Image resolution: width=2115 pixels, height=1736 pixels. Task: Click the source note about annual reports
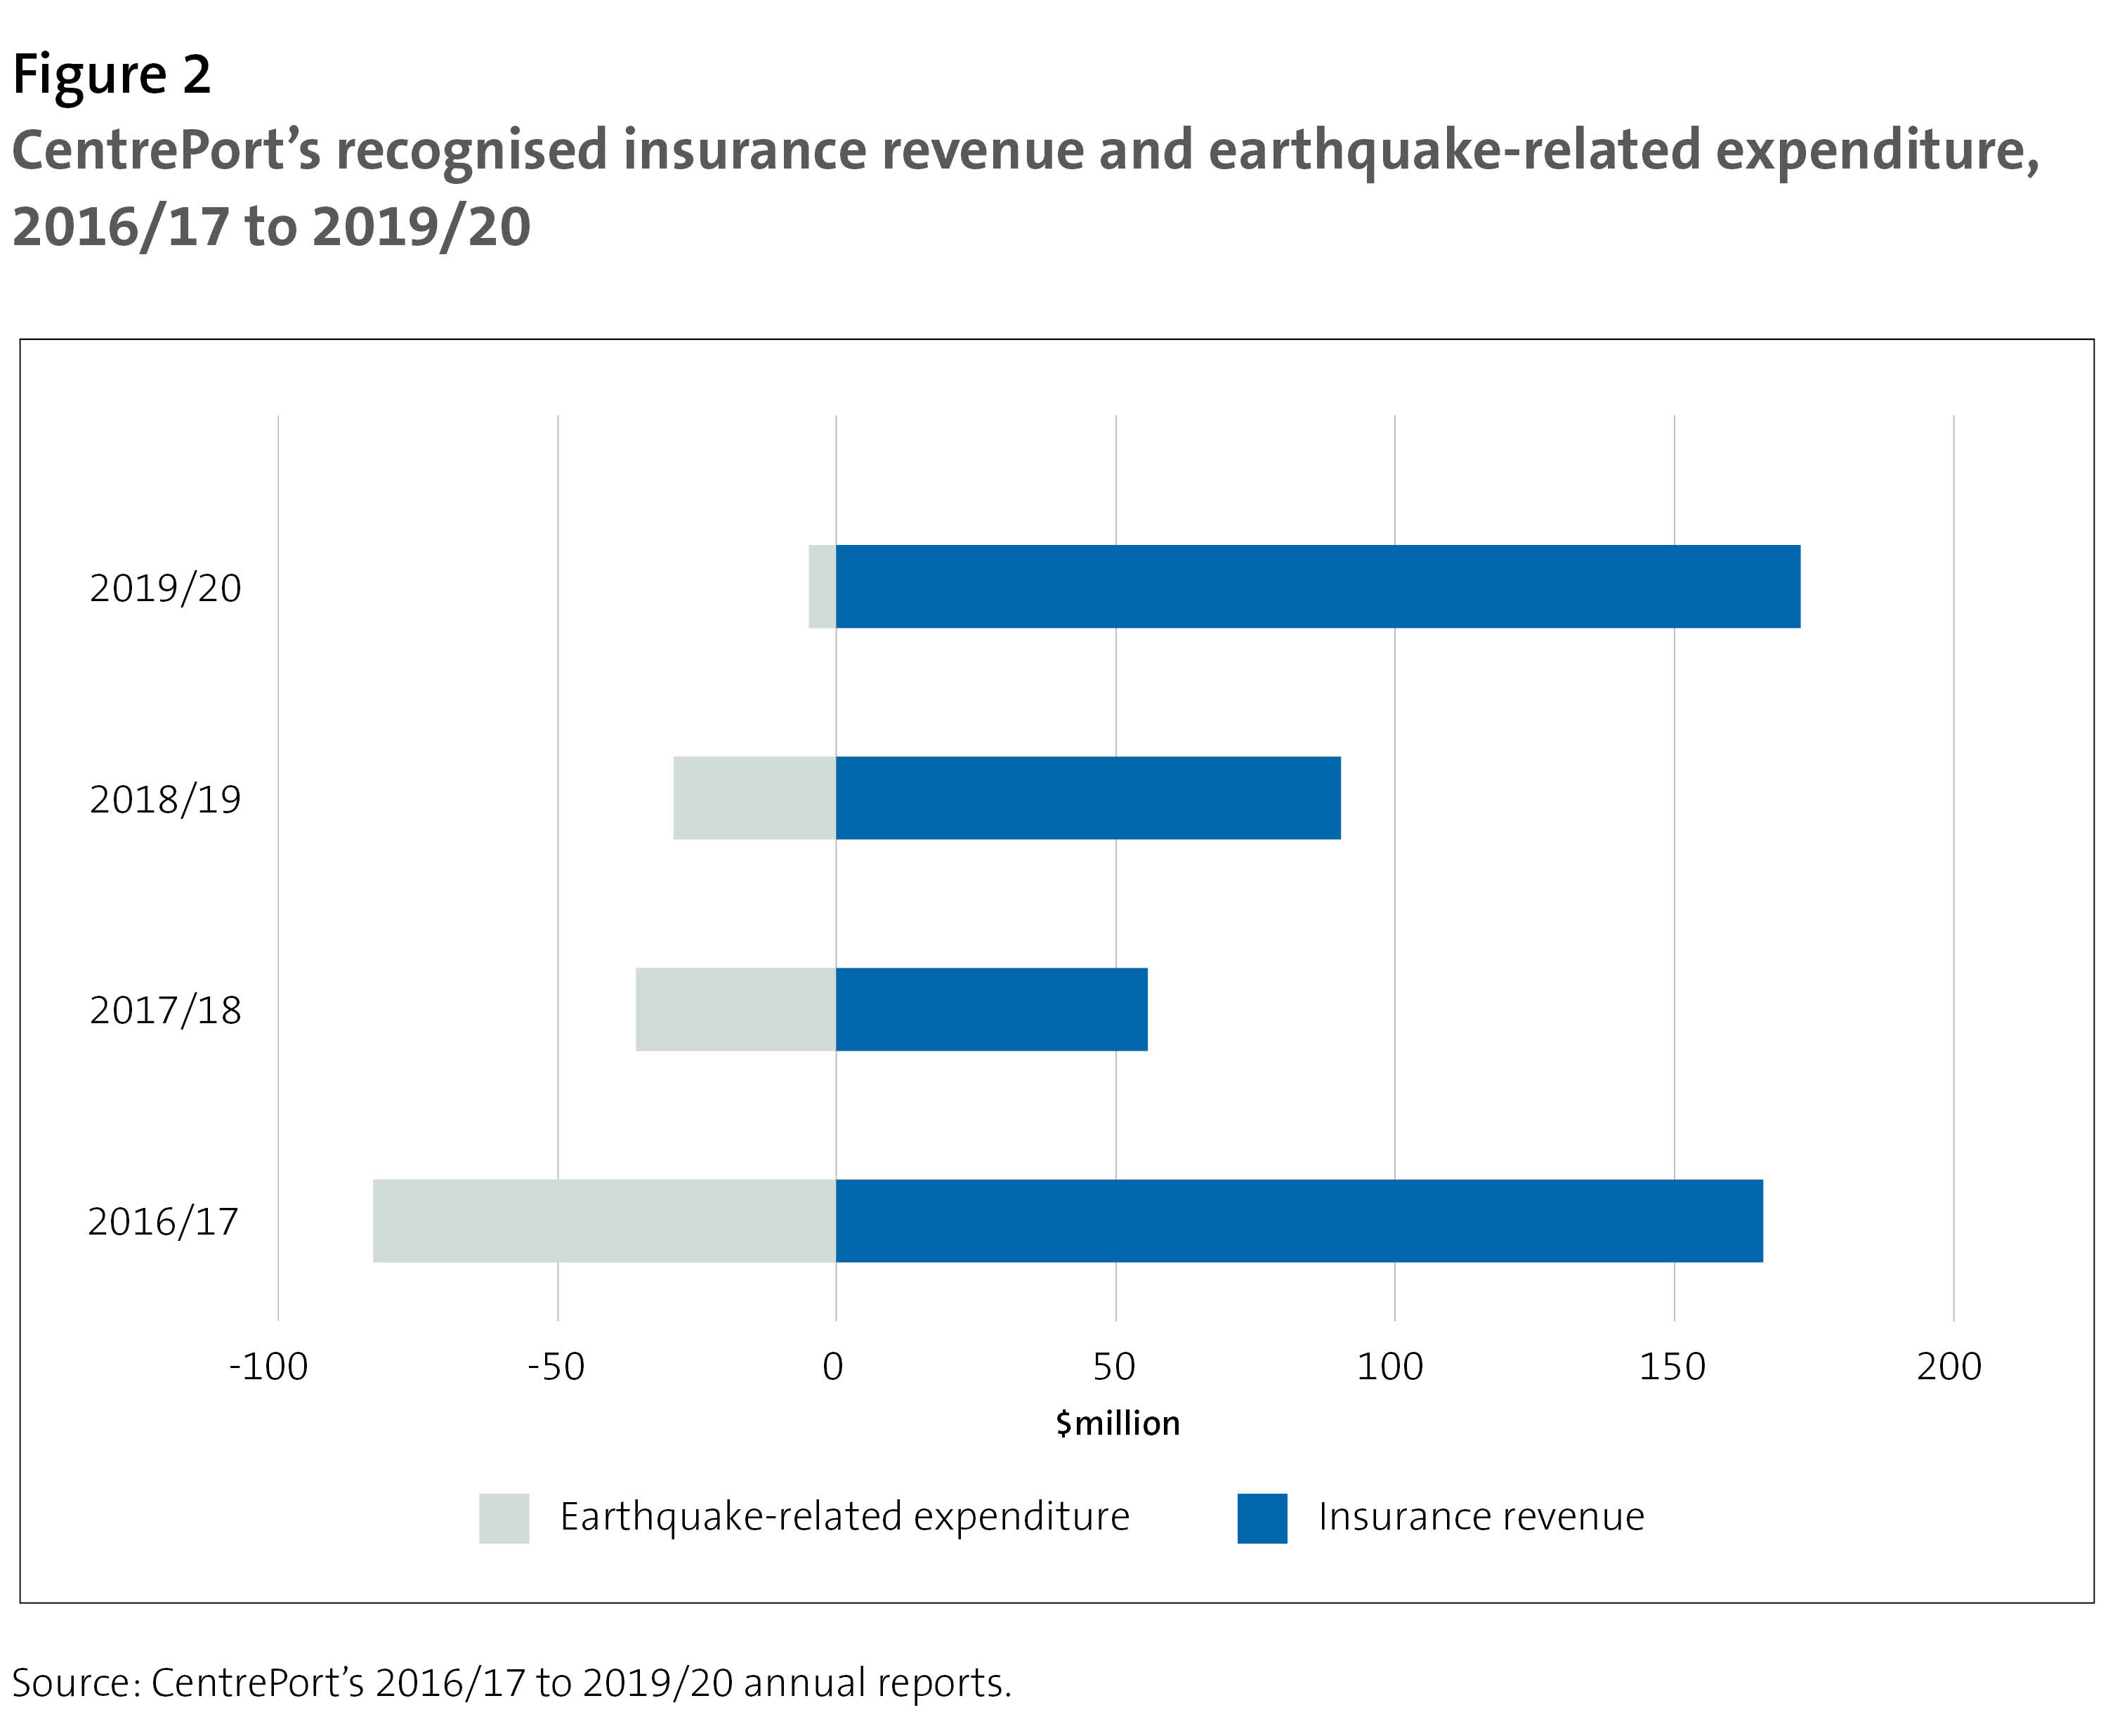(512, 1683)
